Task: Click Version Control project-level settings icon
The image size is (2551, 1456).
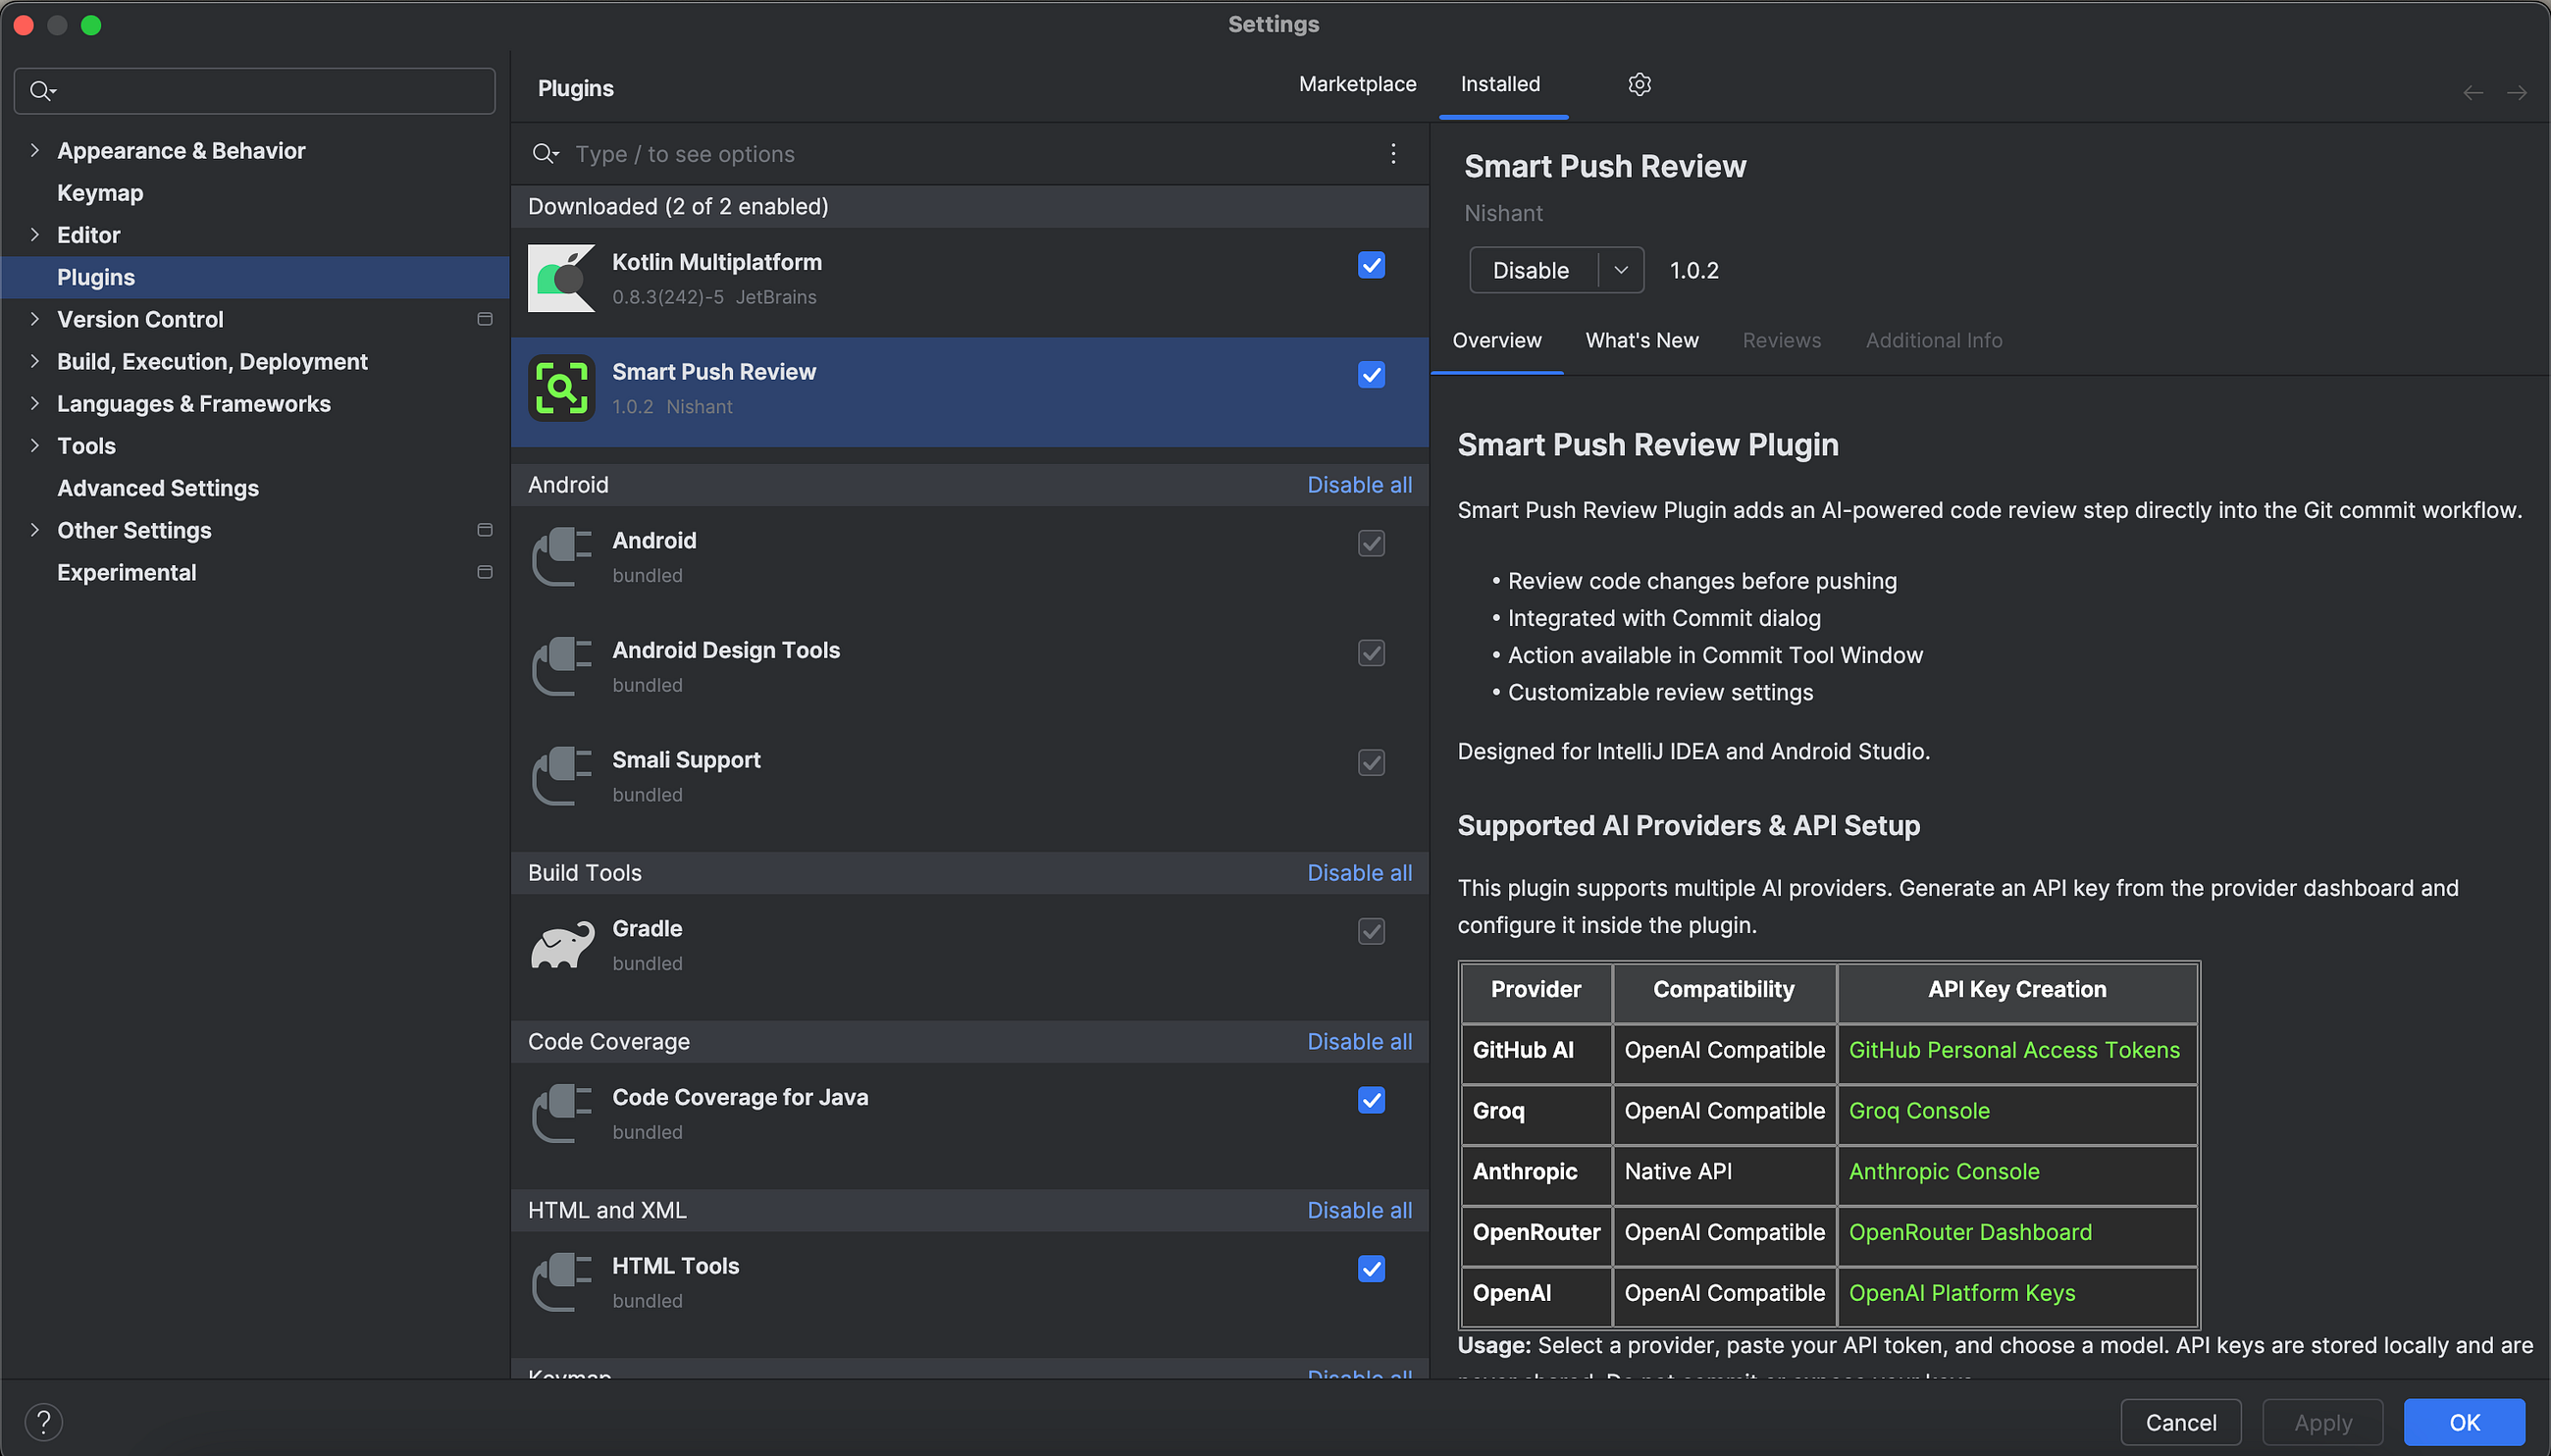Action: [x=485, y=319]
